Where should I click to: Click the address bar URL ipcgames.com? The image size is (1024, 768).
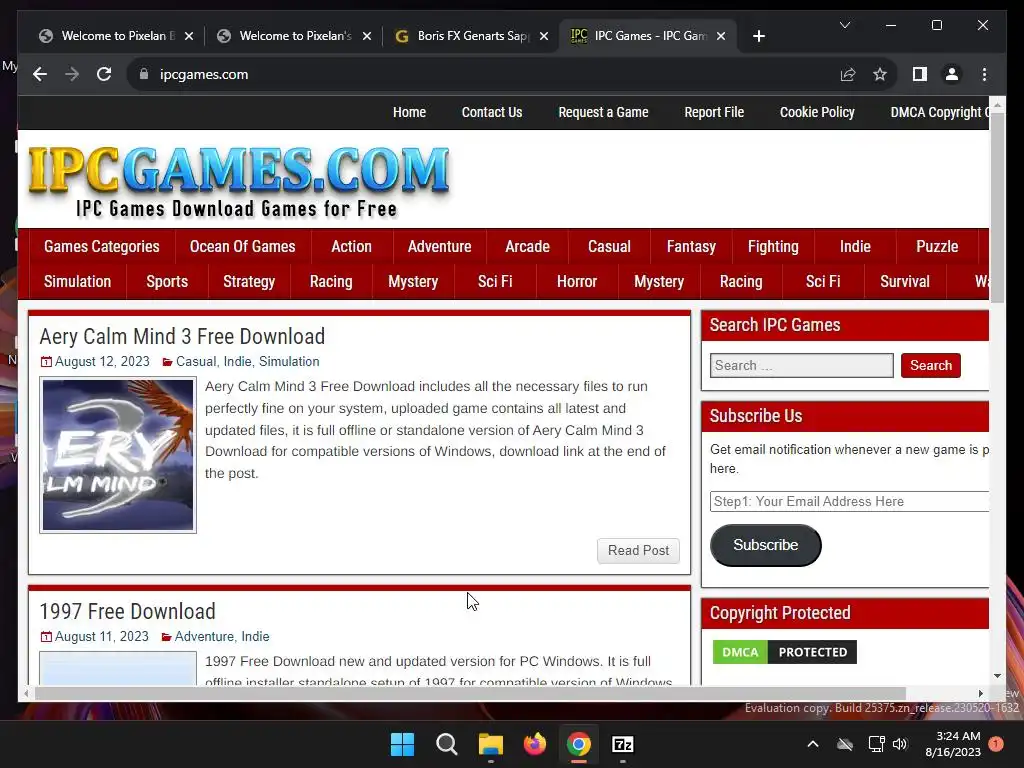pyautogui.click(x=204, y=74)
